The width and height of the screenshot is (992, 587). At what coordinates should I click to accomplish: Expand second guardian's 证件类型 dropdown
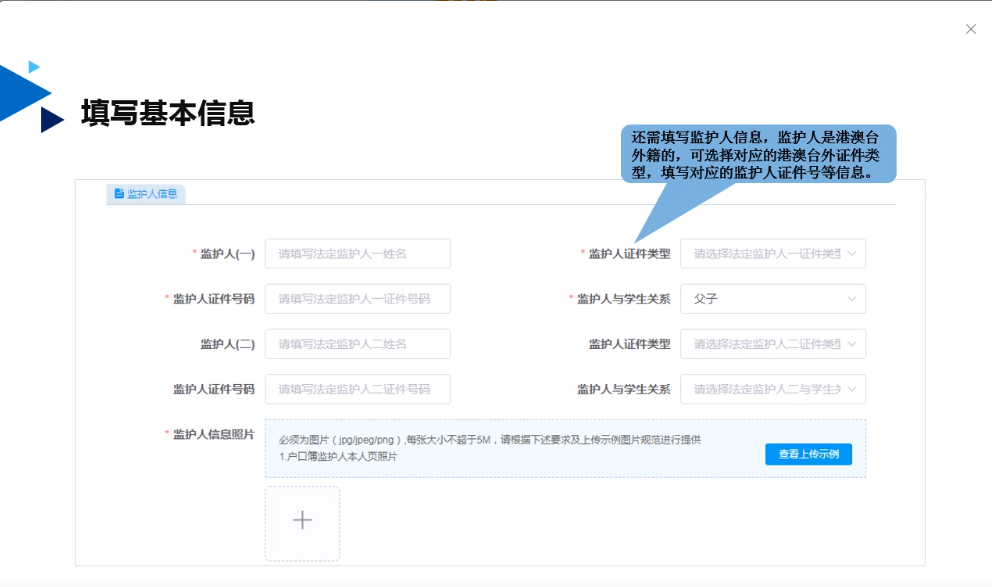[766, 344]
